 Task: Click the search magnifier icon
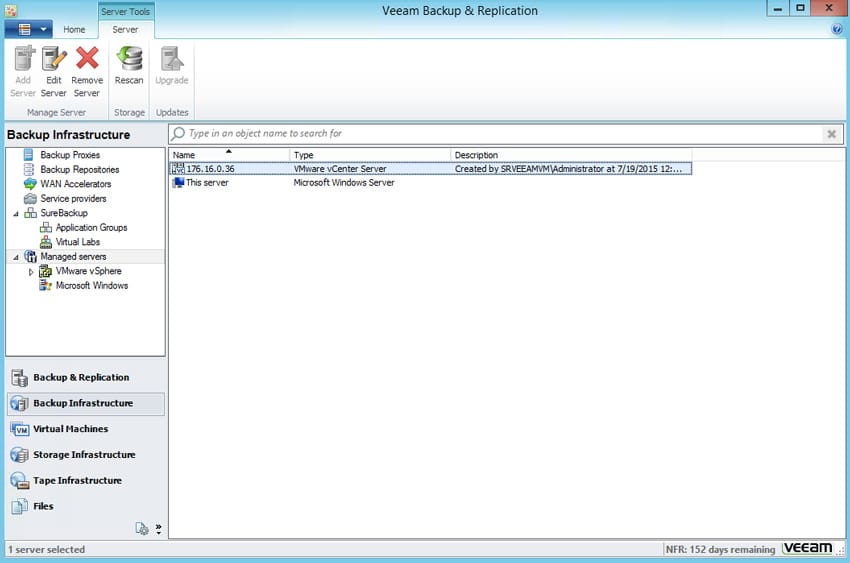point(178,133)
